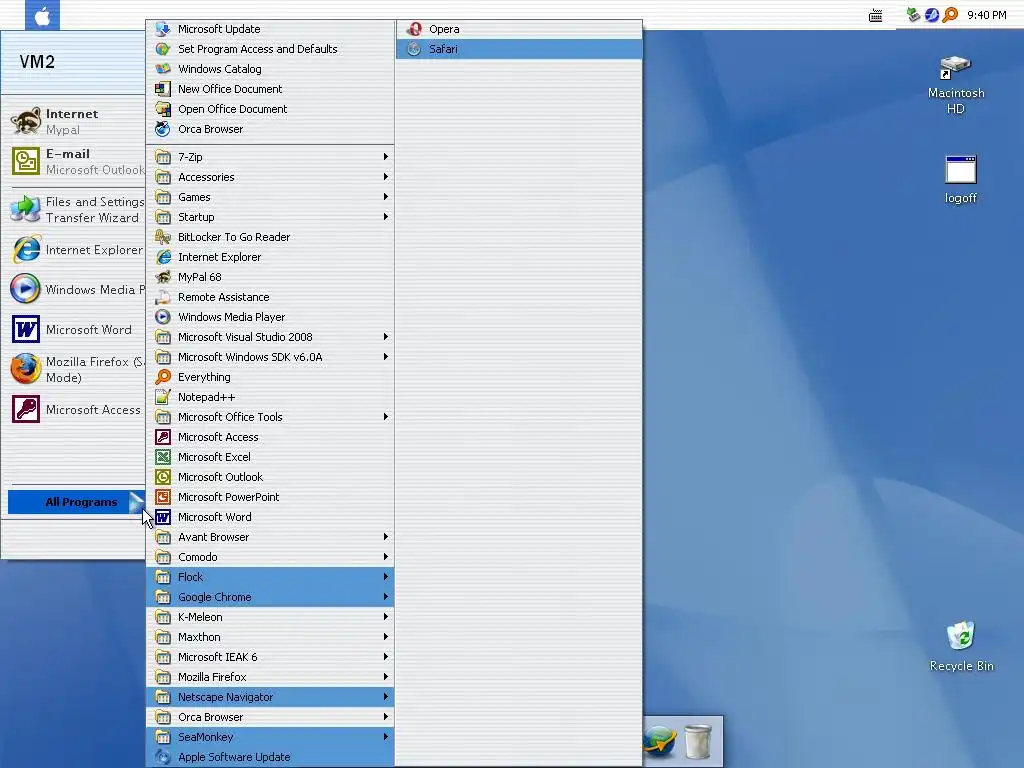
Task: Click the New Office Document icon
Action: click(x=163, y=89)
